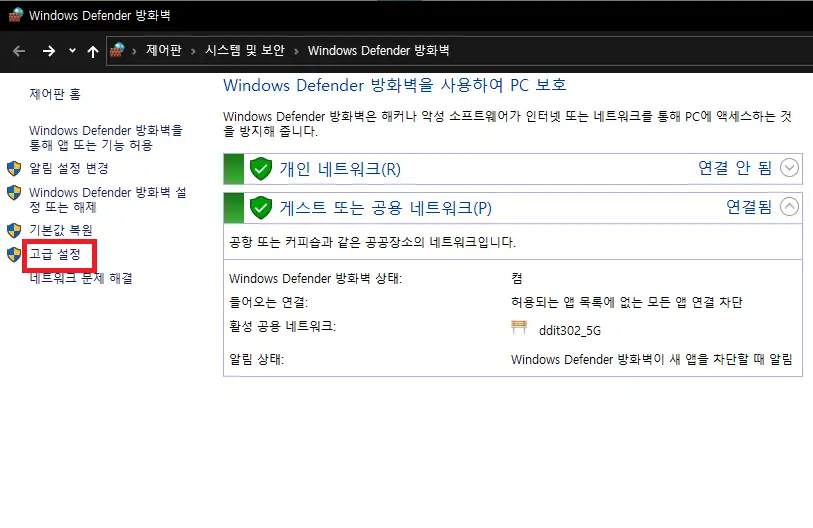813x528 pixels.
Task: Click green shield icon of 개인 네트워크
Action: click(x=261, y=169)
